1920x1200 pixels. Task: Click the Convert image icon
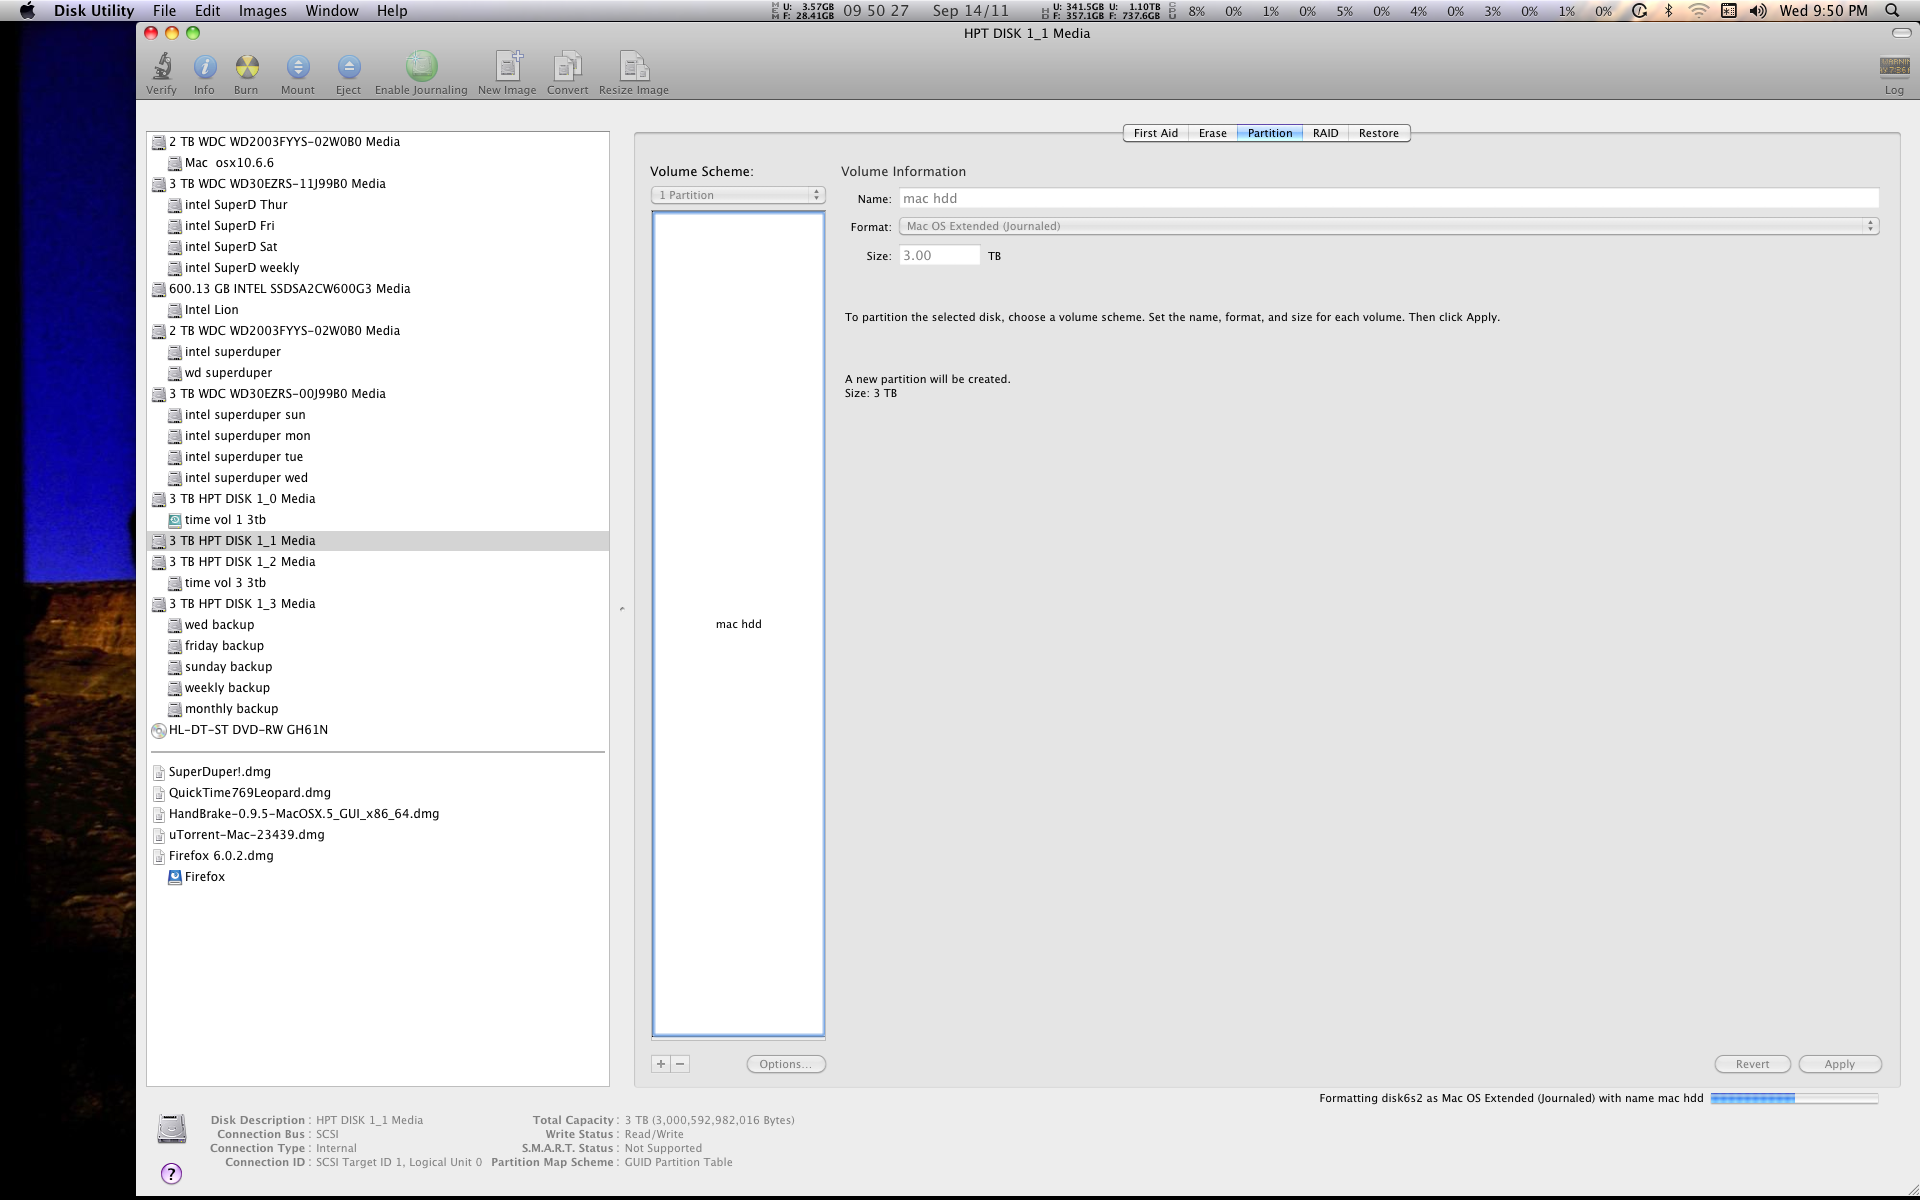[x=567, y=68]
